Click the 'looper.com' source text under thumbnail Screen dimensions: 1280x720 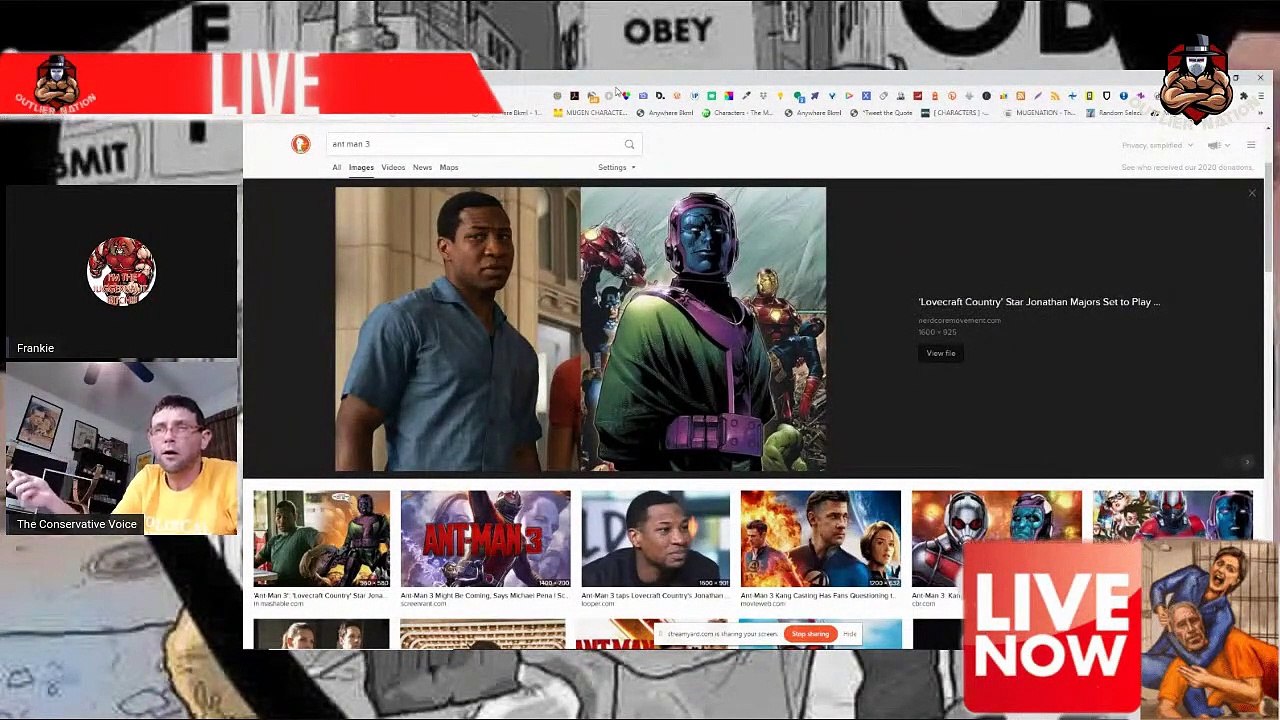[x=600, y=604]
